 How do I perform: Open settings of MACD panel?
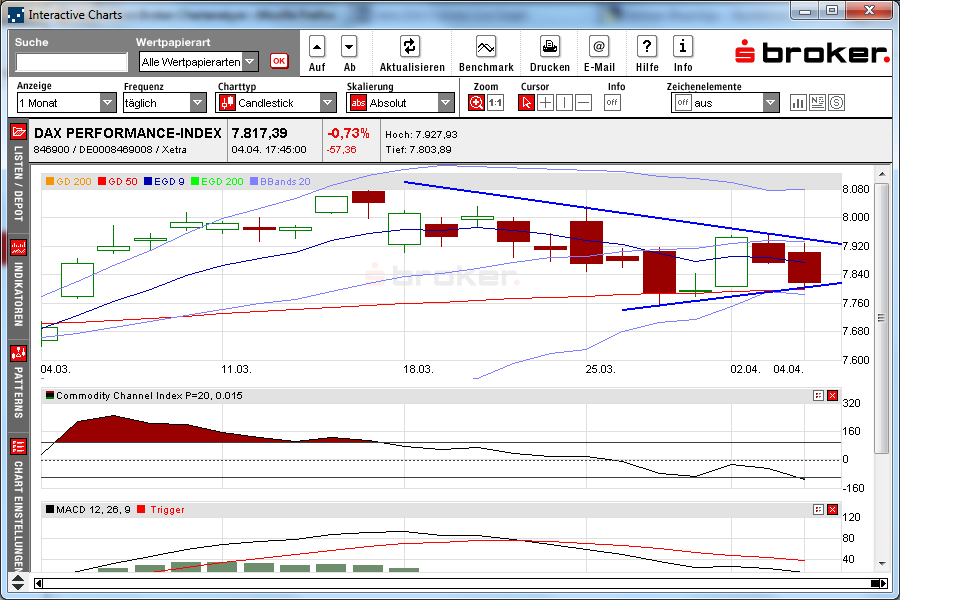(x=819, y=509)
